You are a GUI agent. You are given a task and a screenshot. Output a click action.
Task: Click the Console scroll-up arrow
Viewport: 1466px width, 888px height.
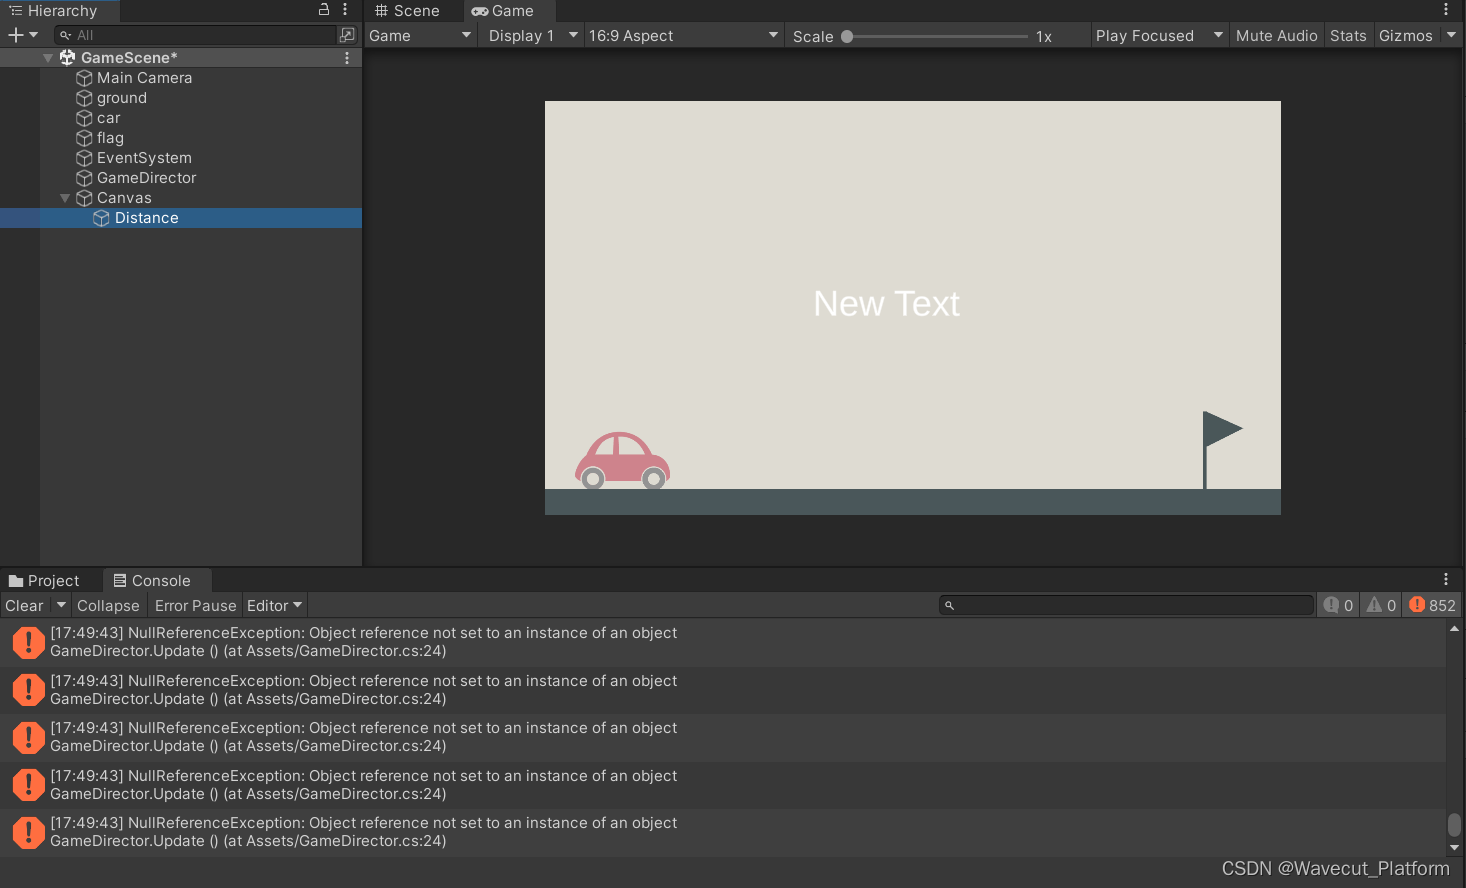click(x=1454, y=629)
